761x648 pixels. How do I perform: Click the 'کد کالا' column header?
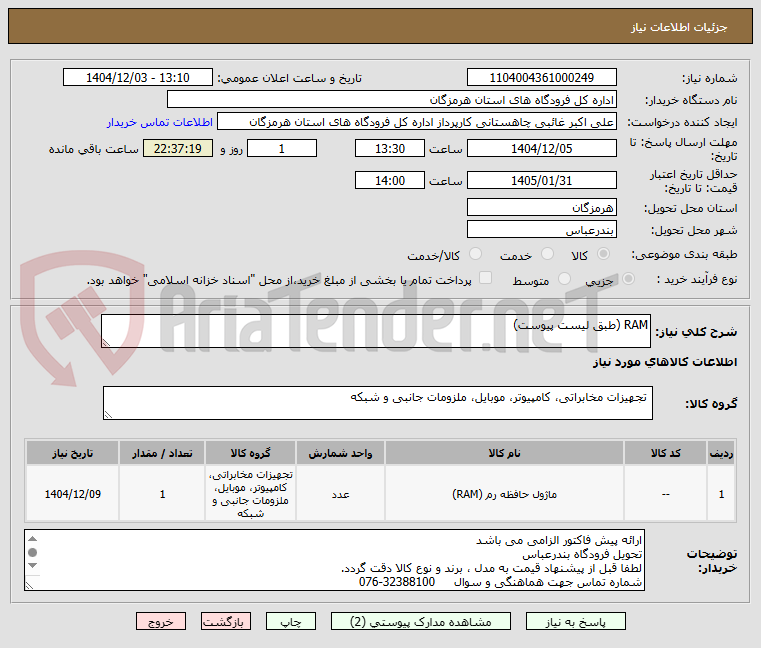point(665,453)
